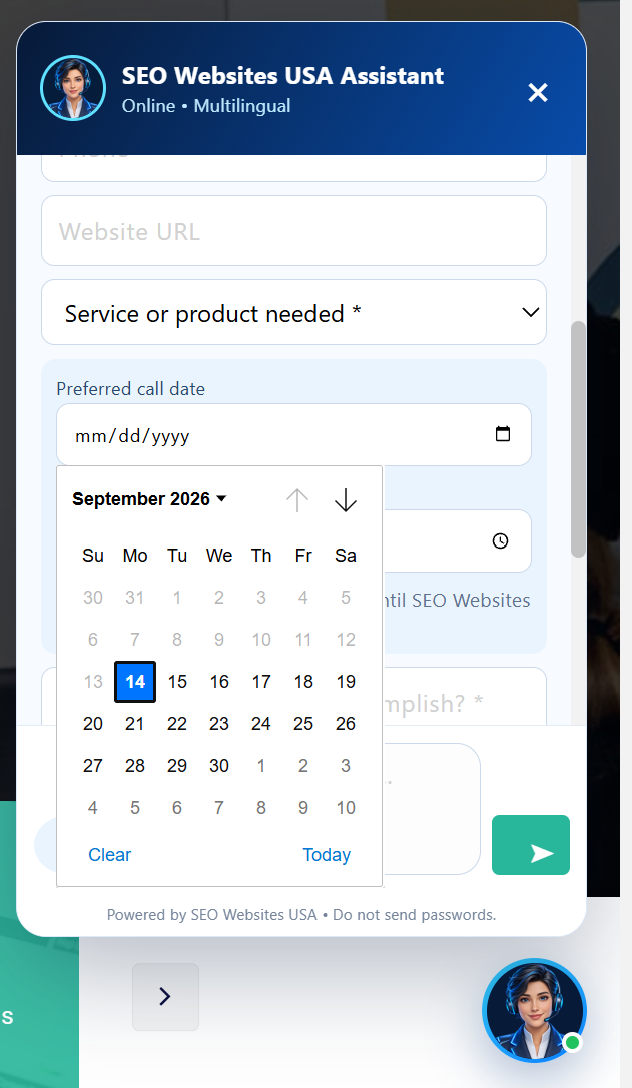632x1088 pixels.
Task: Click the floating chat avatar launcher
Action: tap(534, 1010)
